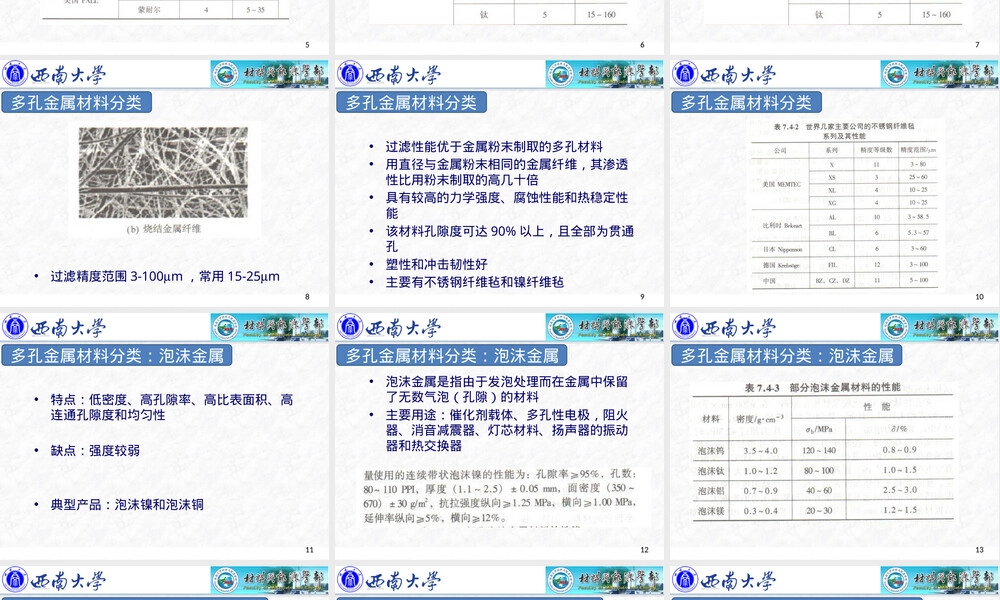Click the "比利时 Bekaert" cell in slide 10 table
The height and width of the screenshot is (600, 1000).
[783, 225]
